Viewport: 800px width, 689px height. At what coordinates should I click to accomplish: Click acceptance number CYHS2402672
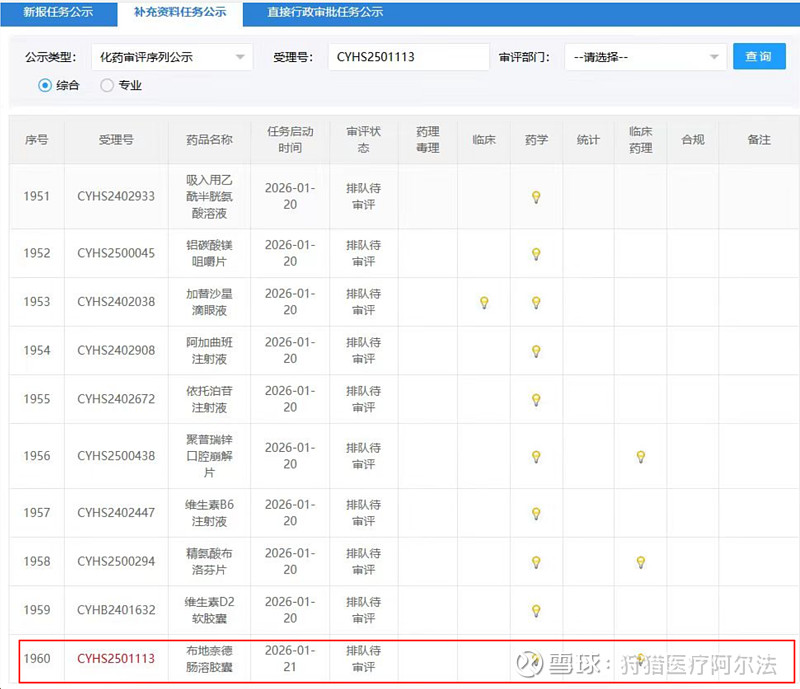tap(116, 399)
